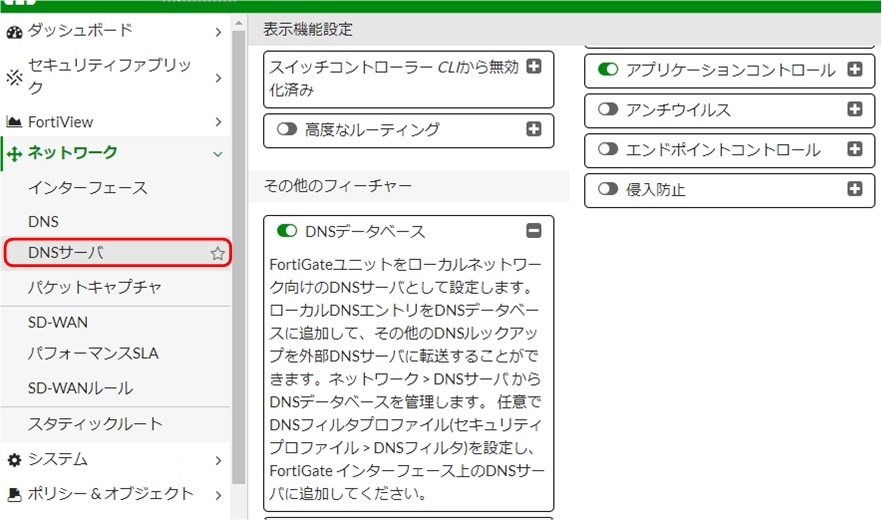Click the System gear icon
Screen dimensions: 882x520
point(14,460)
